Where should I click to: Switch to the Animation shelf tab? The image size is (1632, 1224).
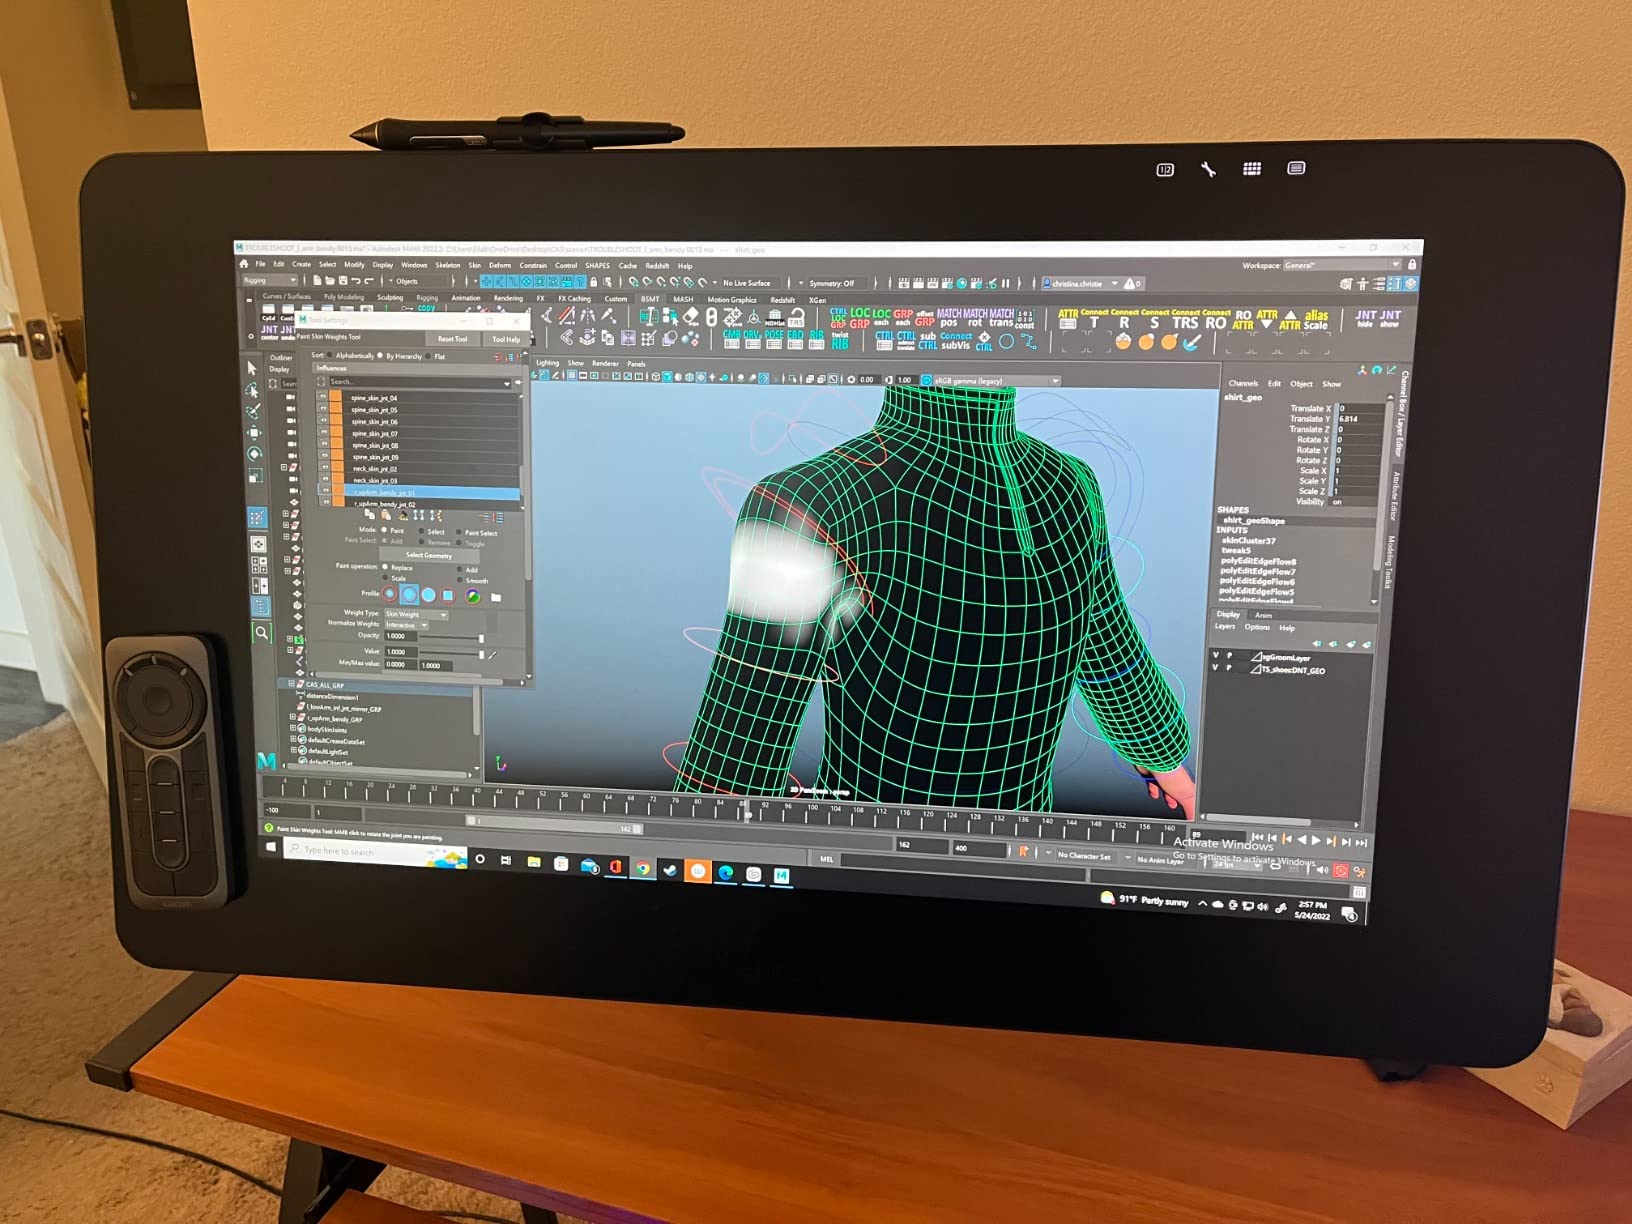(465, 298)
